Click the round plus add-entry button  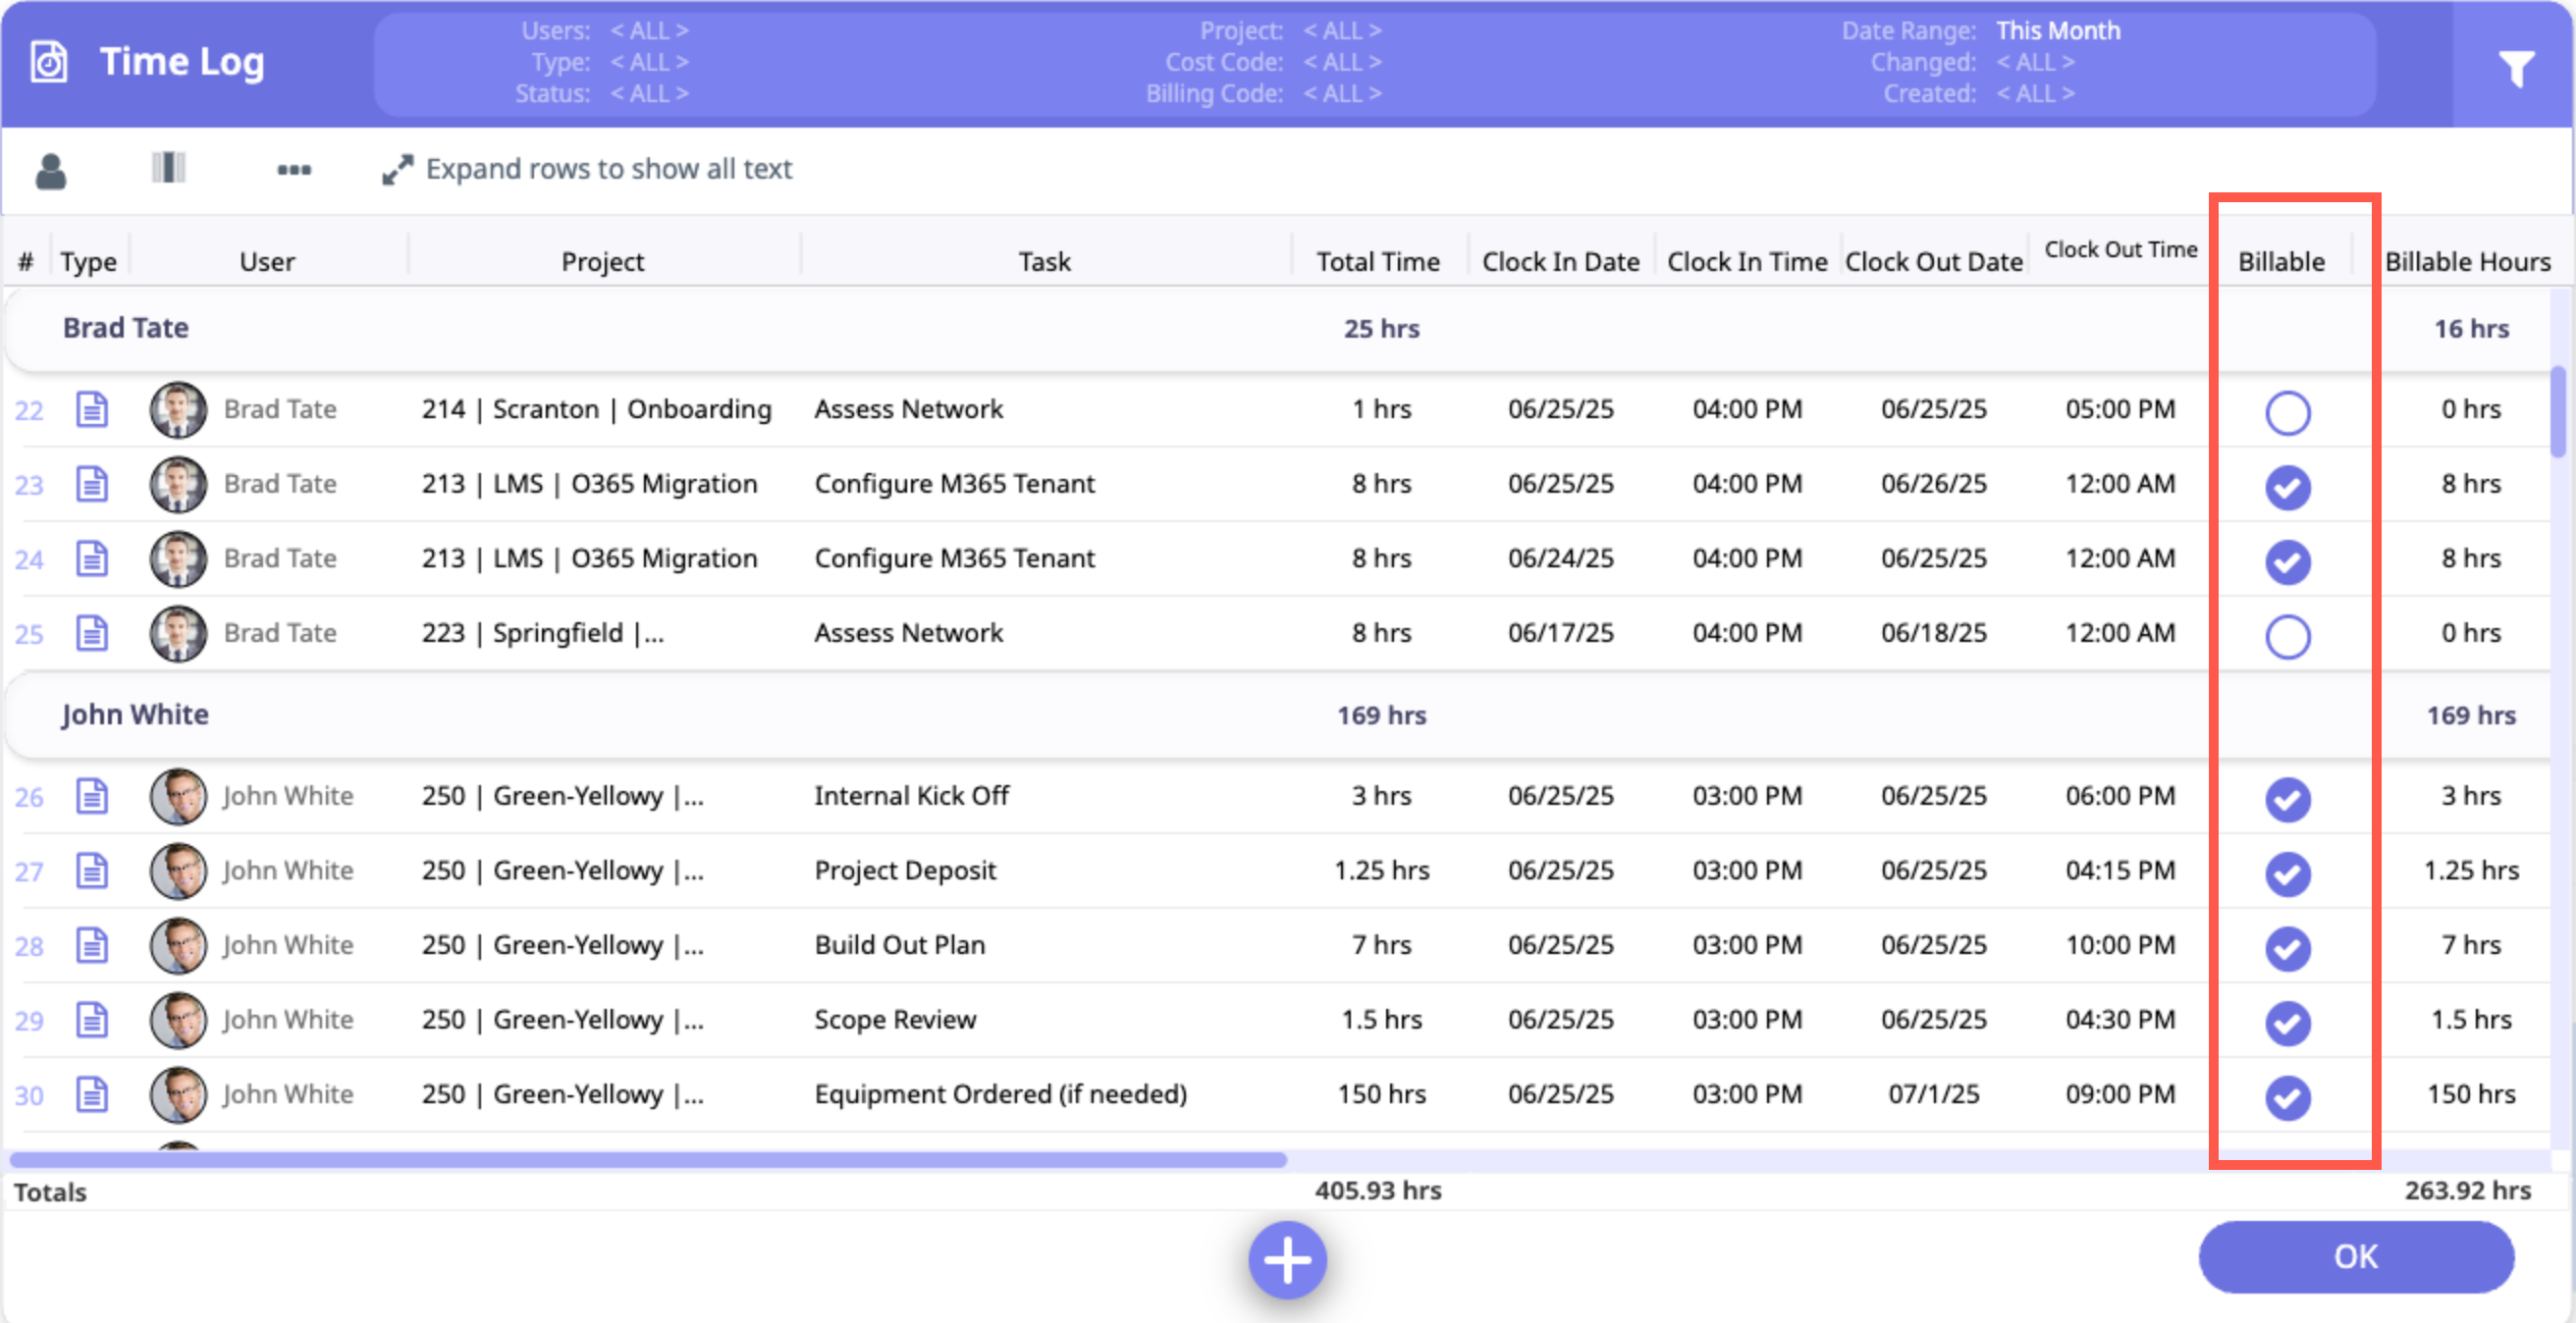point(1287,1259)
